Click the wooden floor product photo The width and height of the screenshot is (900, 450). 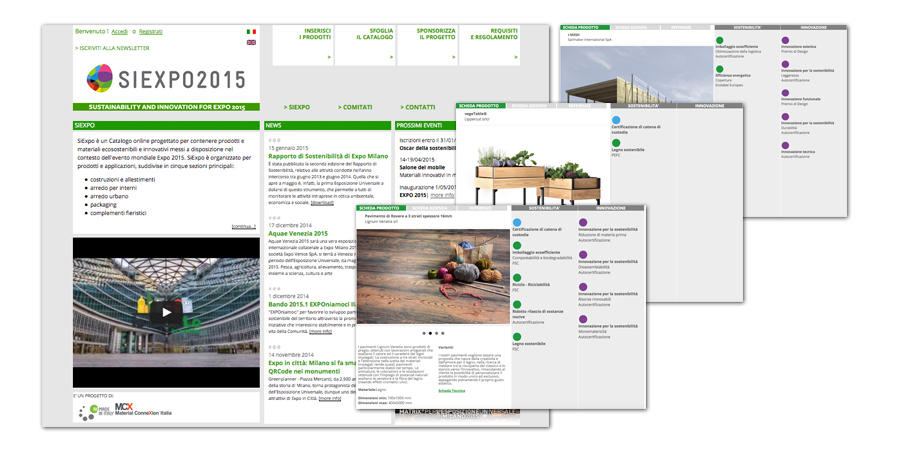(433, 277)
